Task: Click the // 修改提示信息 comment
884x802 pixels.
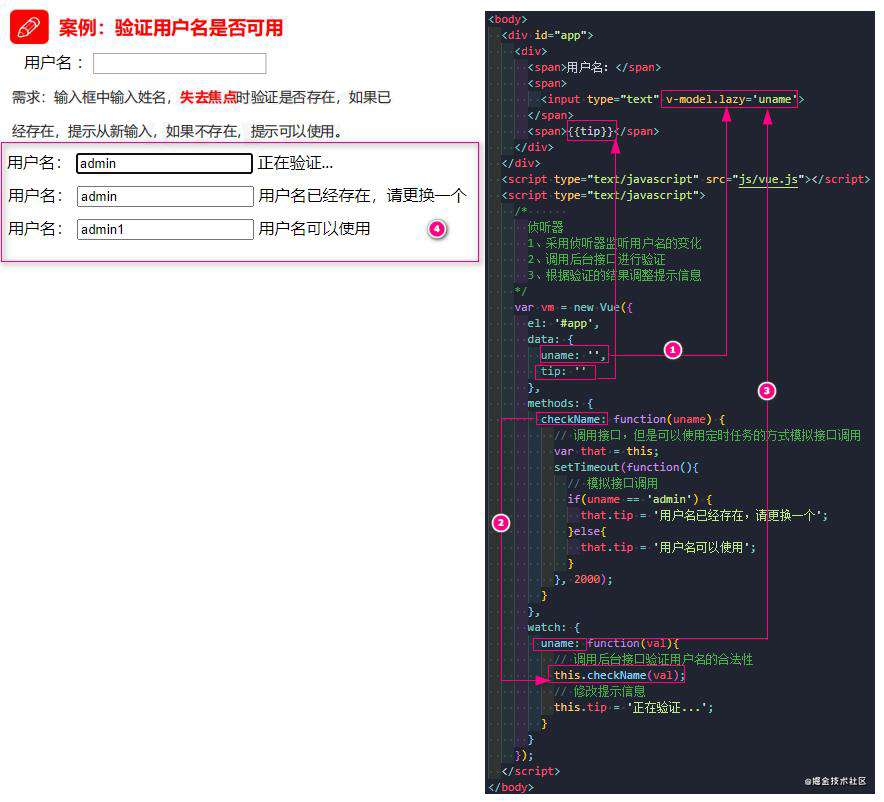Action: (x=599, y=691)
